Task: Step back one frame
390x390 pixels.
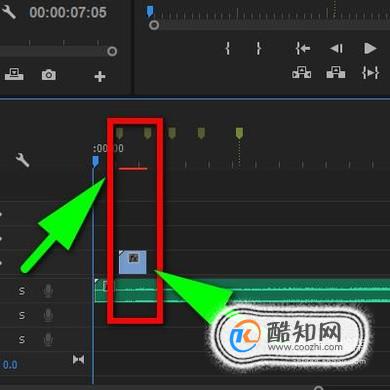Action: click(336, 49)
